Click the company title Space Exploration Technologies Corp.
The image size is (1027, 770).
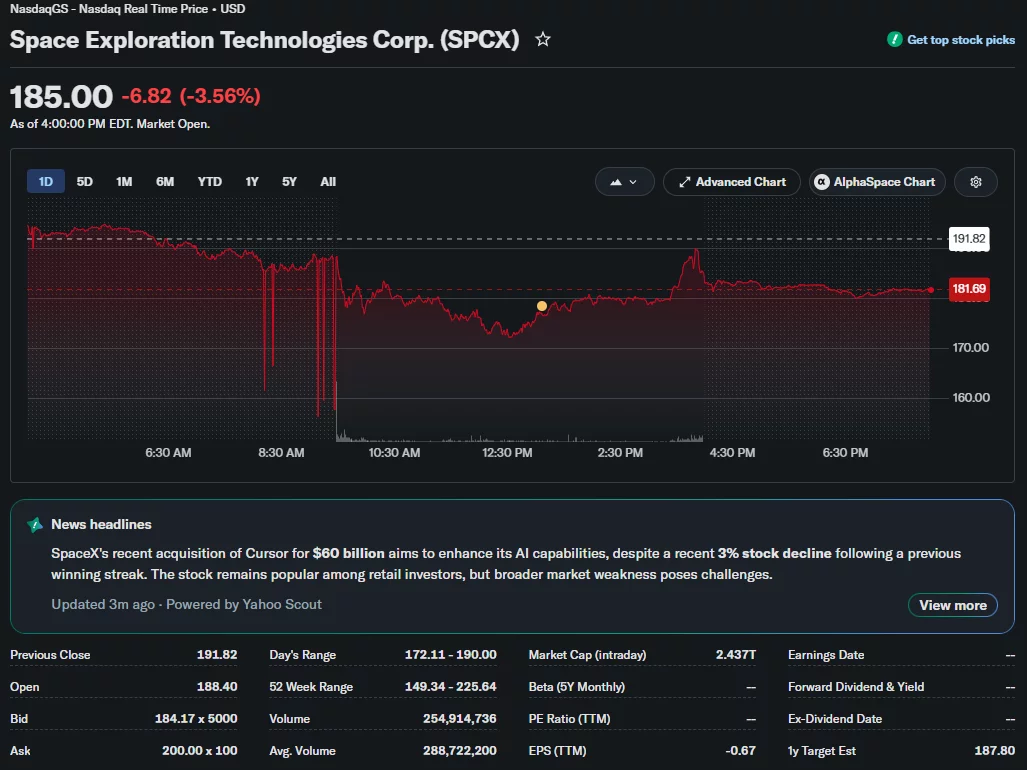pos(265,40)
